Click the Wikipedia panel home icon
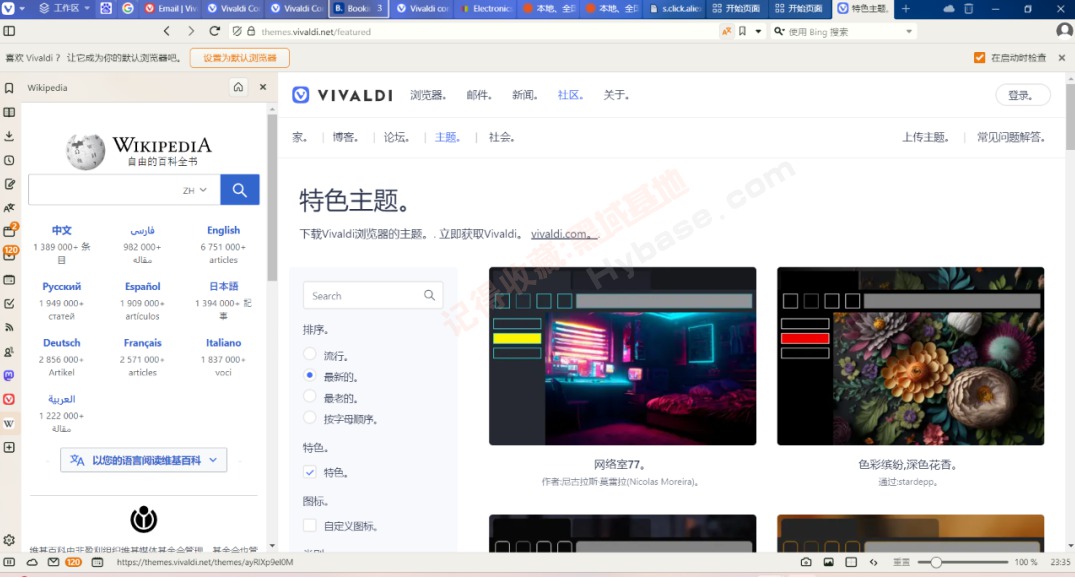Image resolution: width=1075 pixels, height=578 pixels. click(238, 87)
